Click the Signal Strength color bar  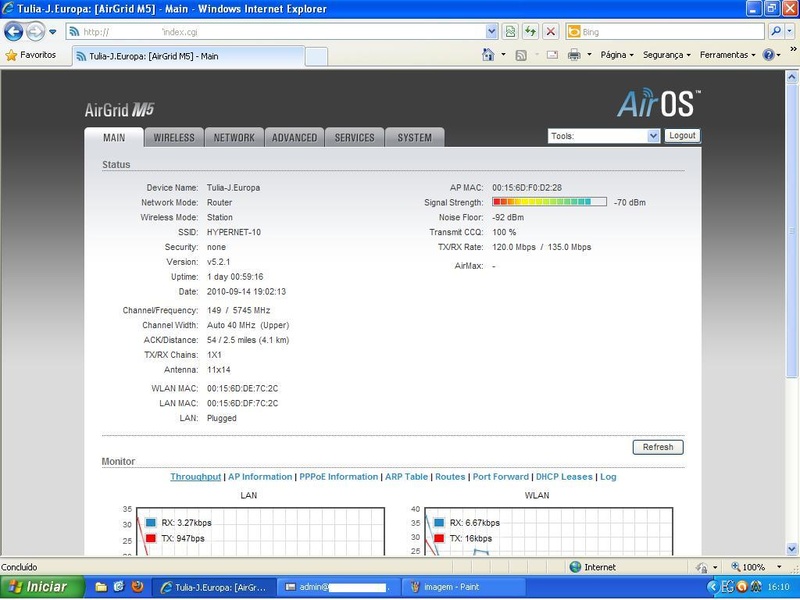(549, 202)
